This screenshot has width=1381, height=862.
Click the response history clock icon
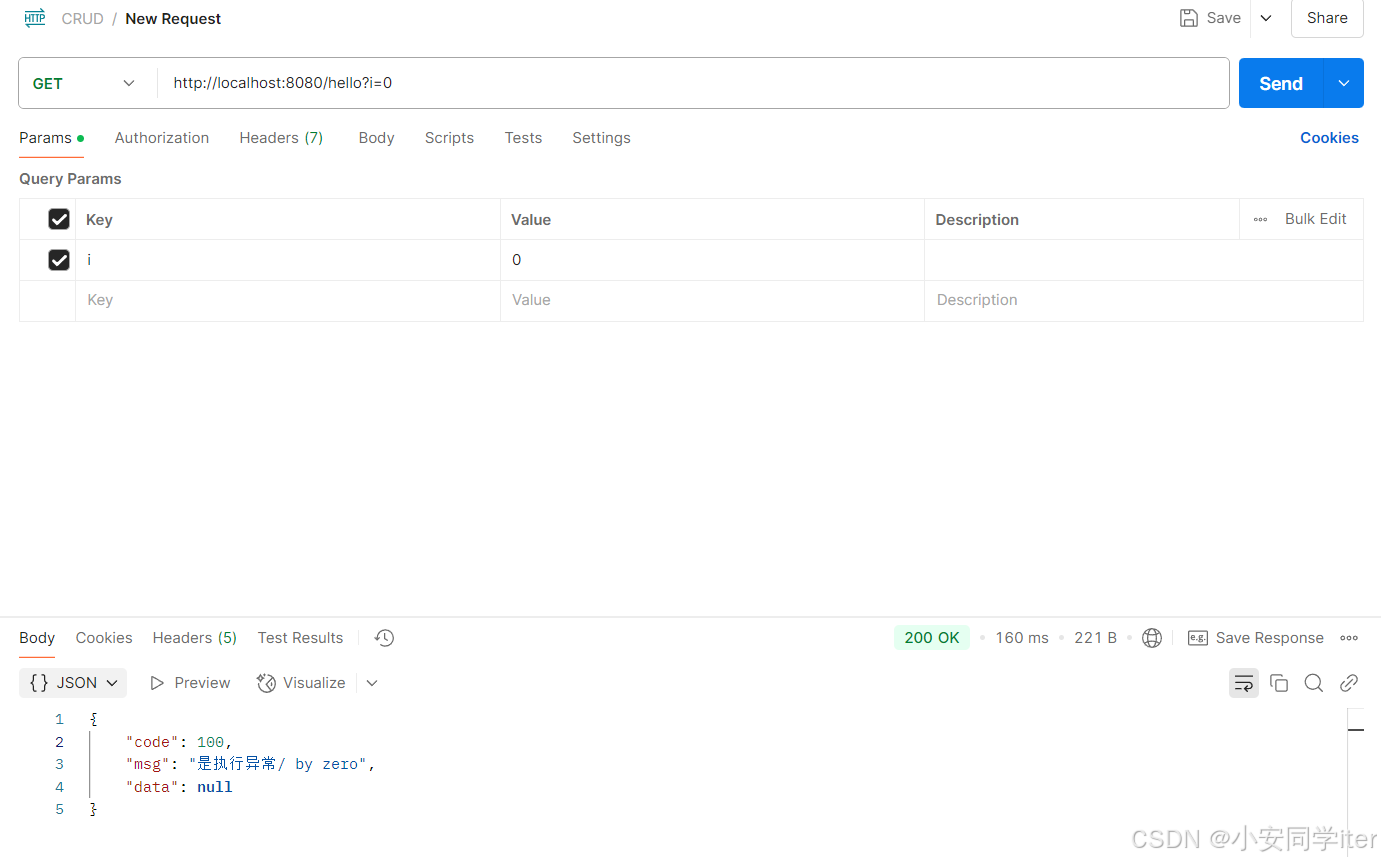tap(384, 638)
